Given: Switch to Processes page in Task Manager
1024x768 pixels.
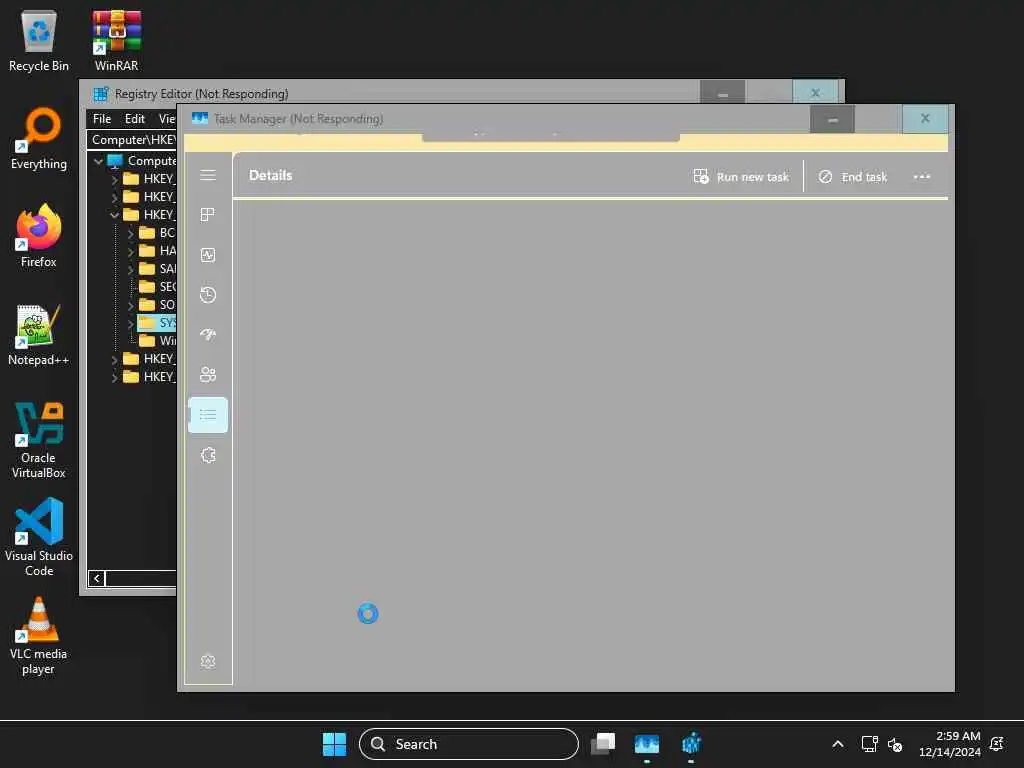Looking at the screenshot, I should point(208,215).
